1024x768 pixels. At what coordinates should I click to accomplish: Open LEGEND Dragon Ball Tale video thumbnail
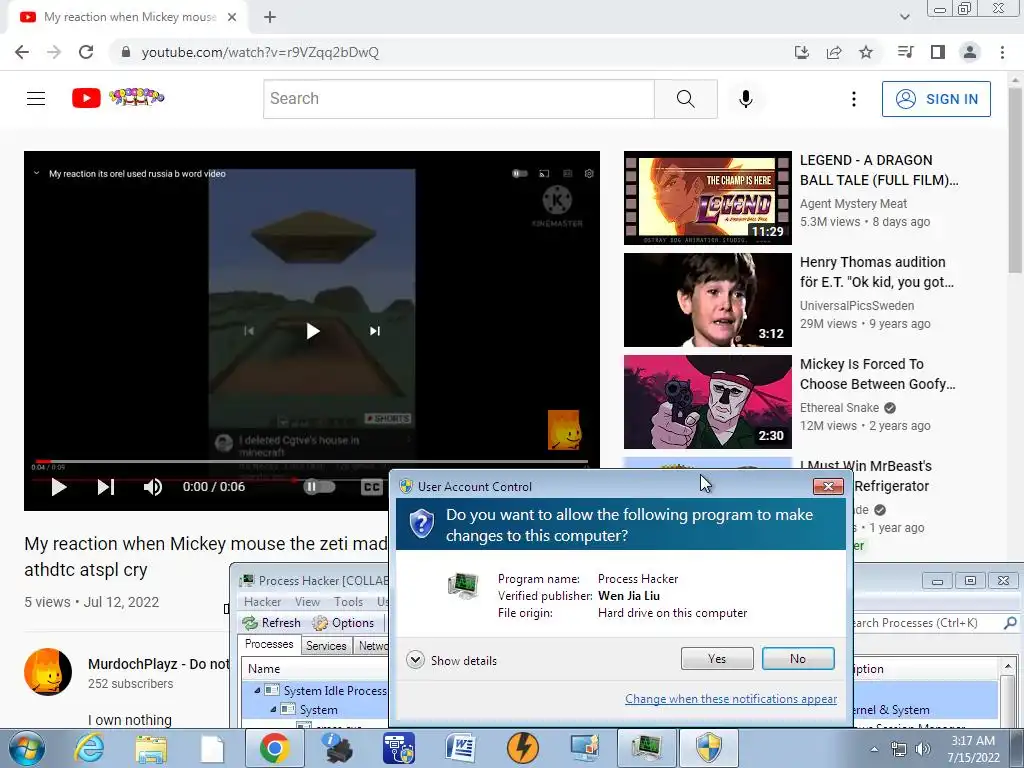pos(708,198)
